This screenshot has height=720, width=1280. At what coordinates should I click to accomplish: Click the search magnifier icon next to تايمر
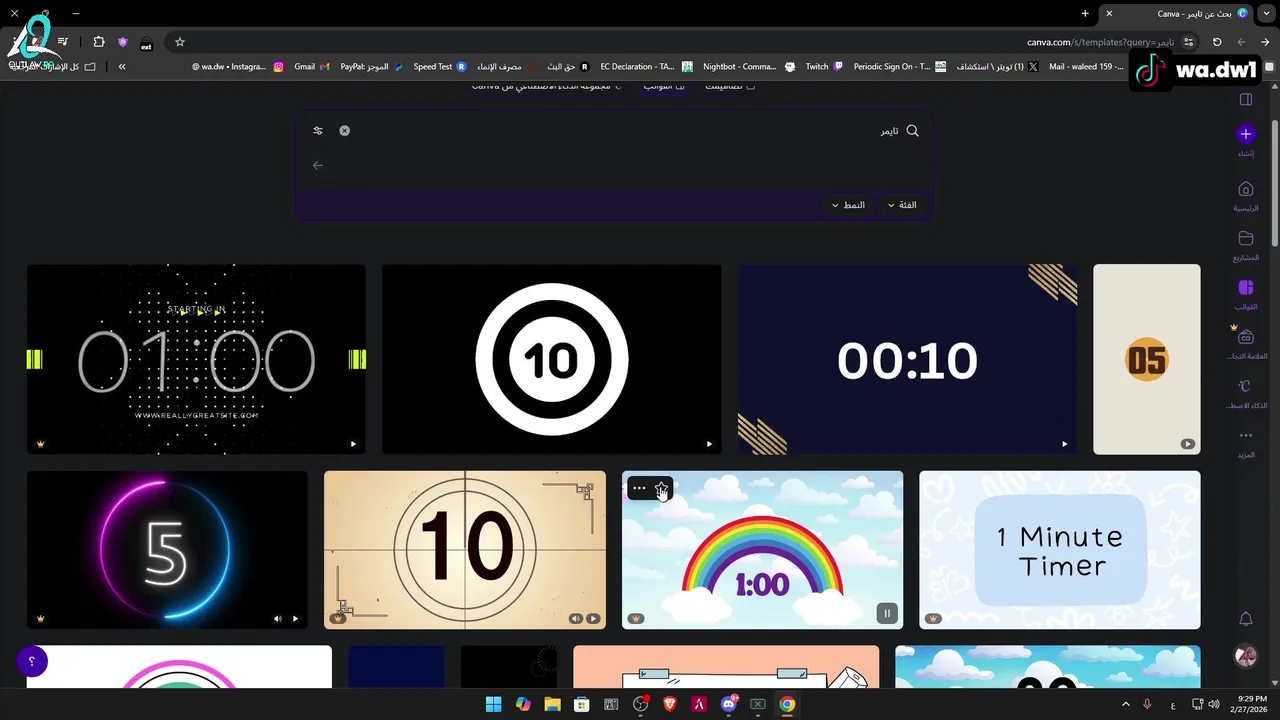[912, 131]
